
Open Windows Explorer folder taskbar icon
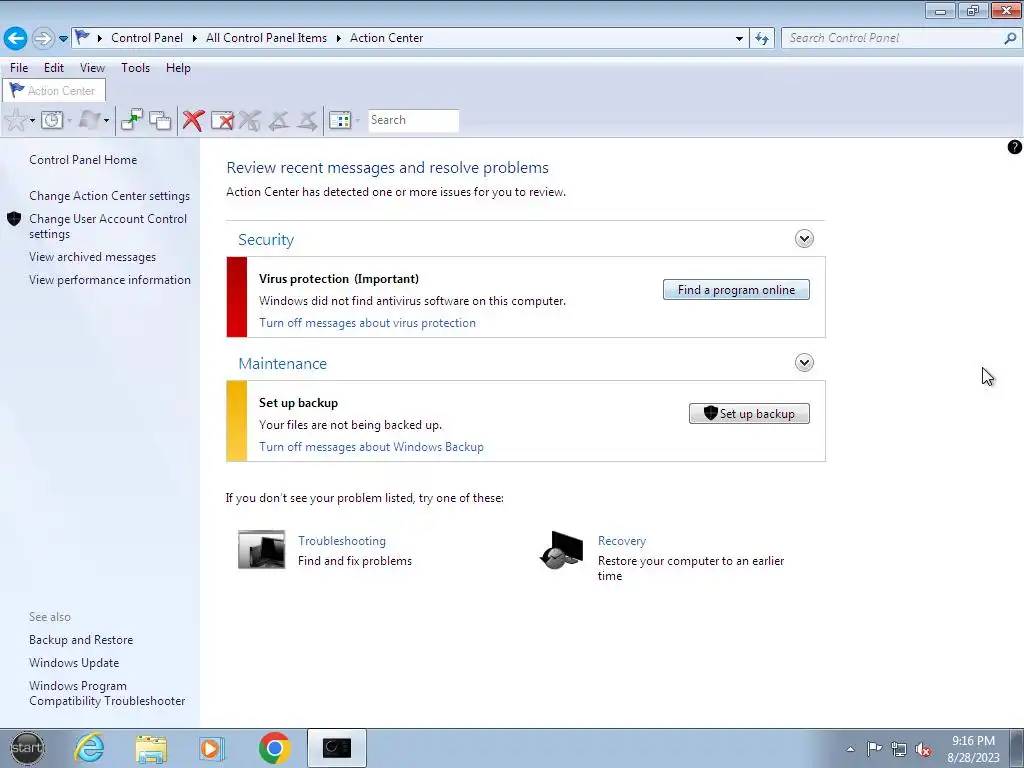tap(151, 749)
